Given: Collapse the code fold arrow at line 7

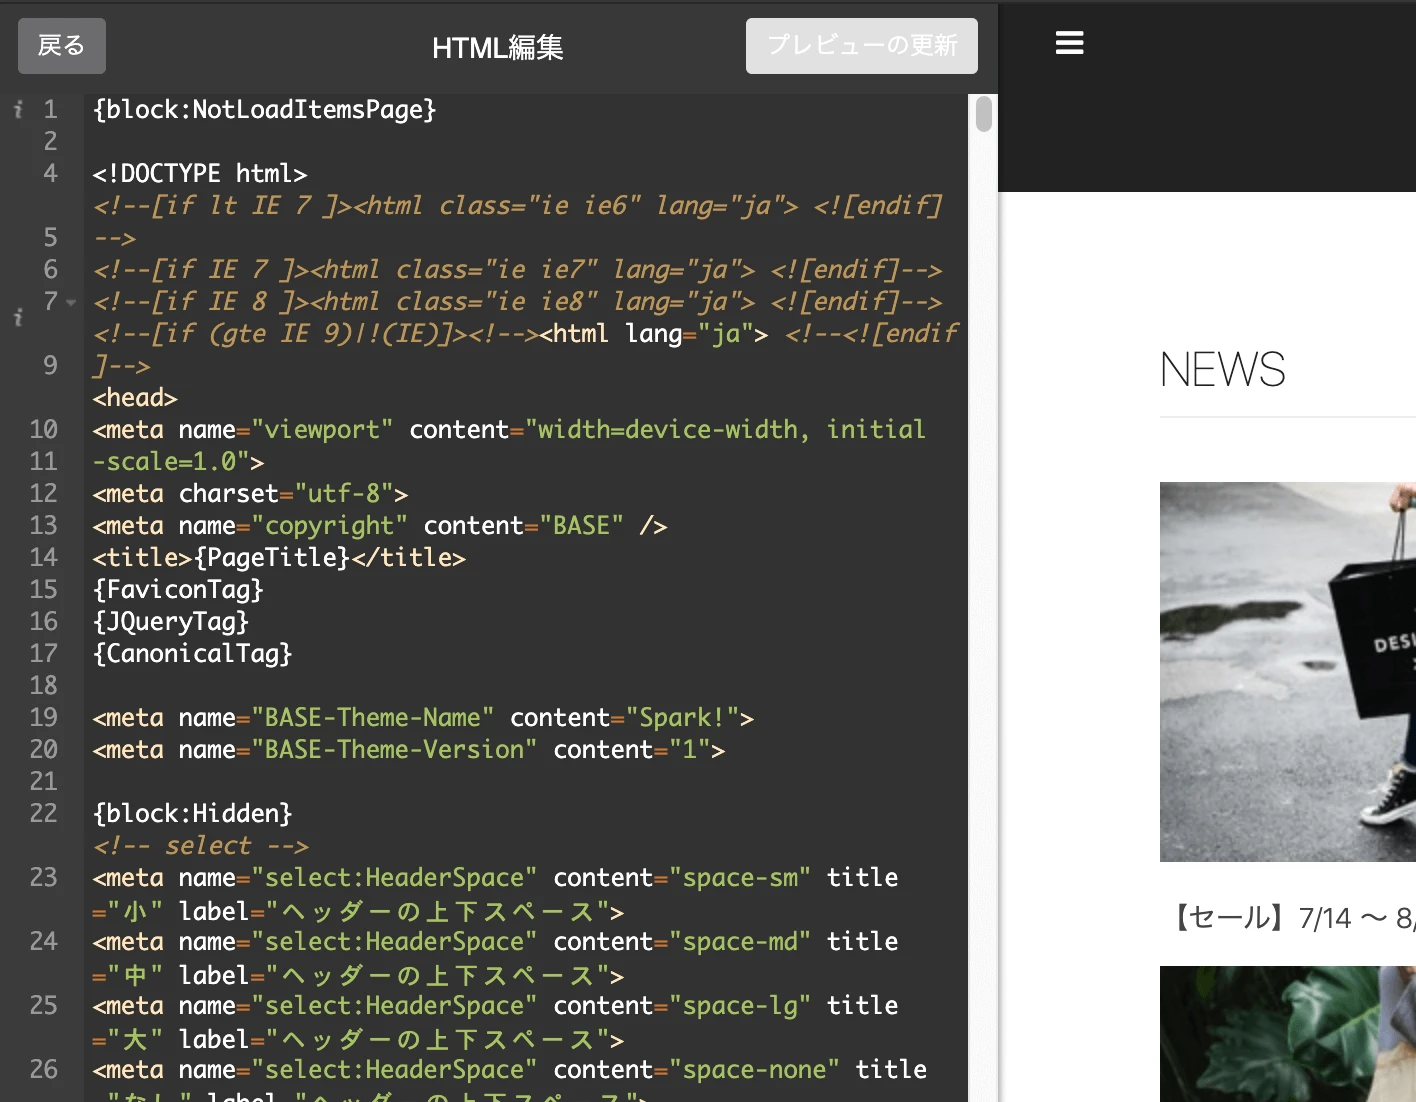Looking at the screenshot, I should (x=70, y=301).
